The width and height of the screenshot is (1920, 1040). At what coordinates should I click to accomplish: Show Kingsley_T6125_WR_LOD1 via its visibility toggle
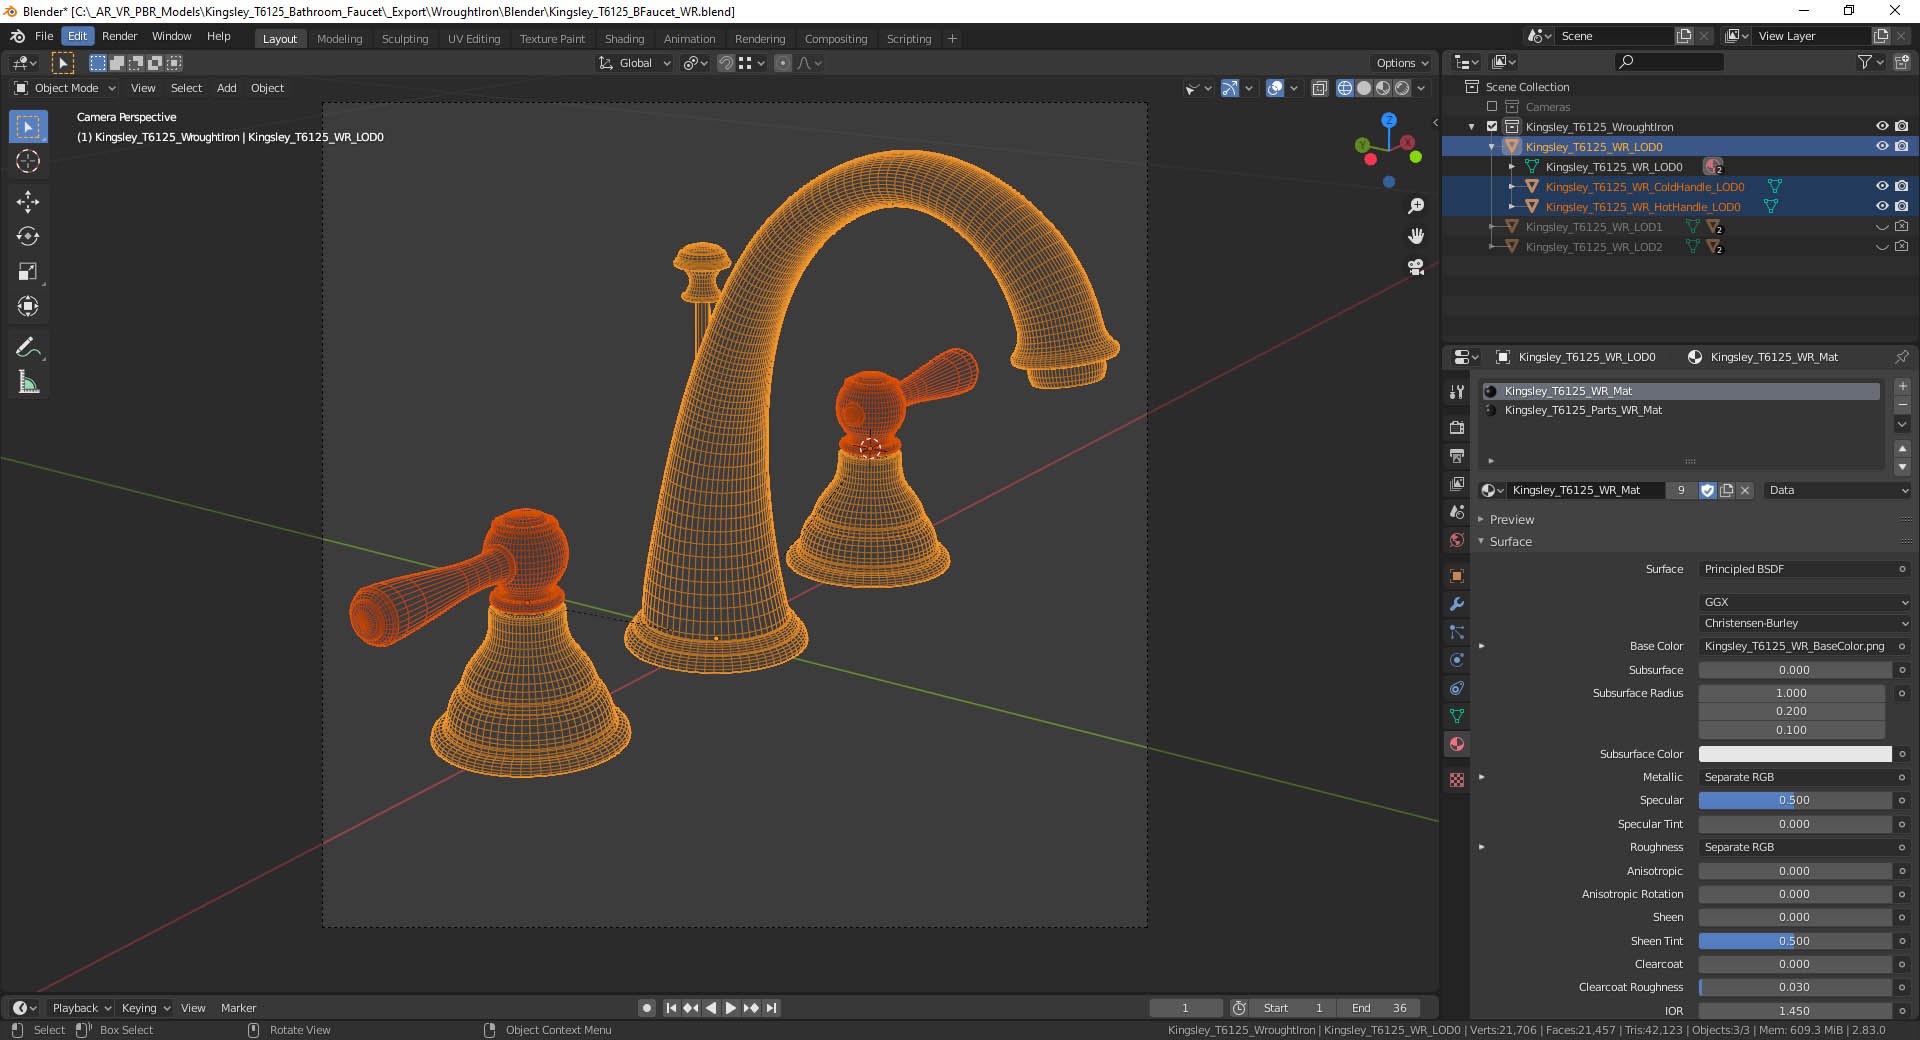click(x=1881, y=227)
